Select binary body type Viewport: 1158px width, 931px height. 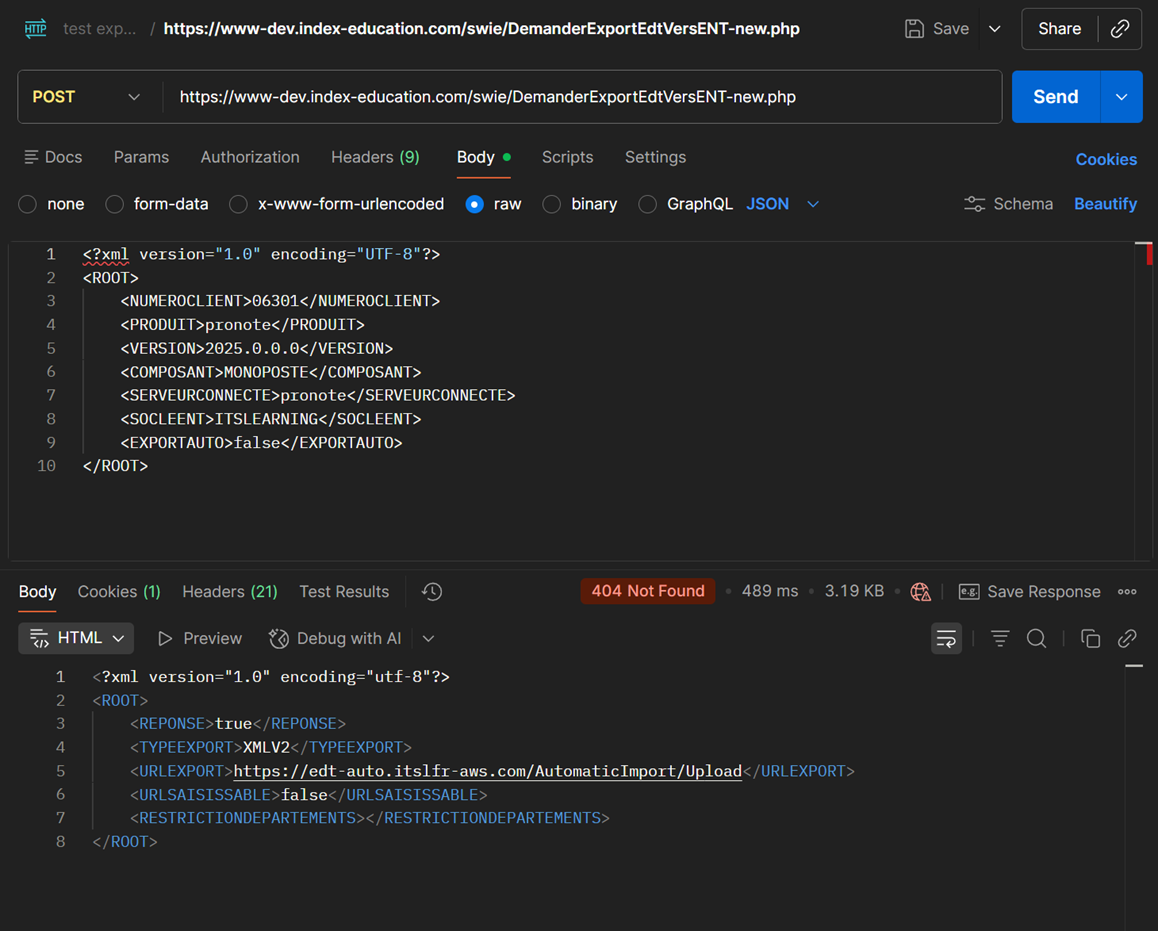click(552, 205)
